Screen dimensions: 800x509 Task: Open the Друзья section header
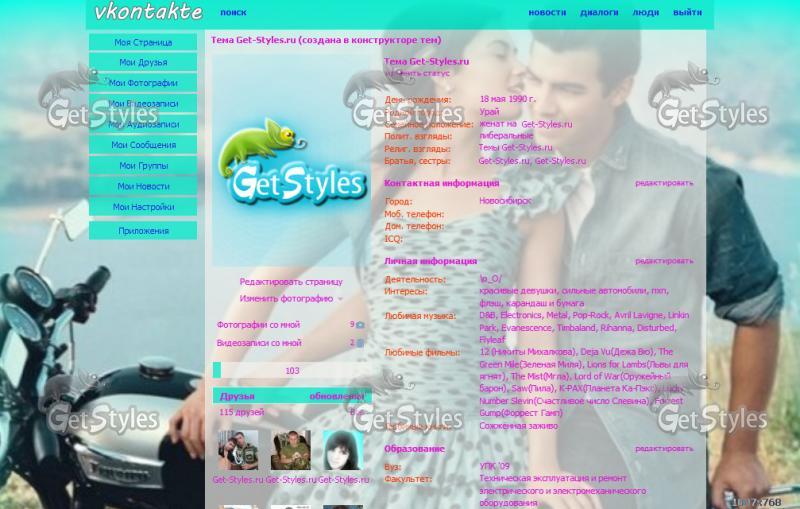pos(237,396)
